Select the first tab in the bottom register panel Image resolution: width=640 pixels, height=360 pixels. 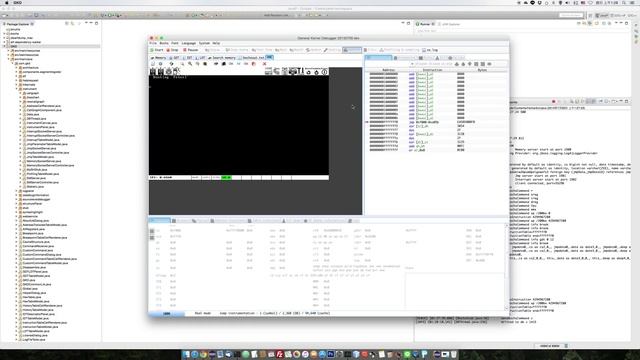tap(160, 220)
